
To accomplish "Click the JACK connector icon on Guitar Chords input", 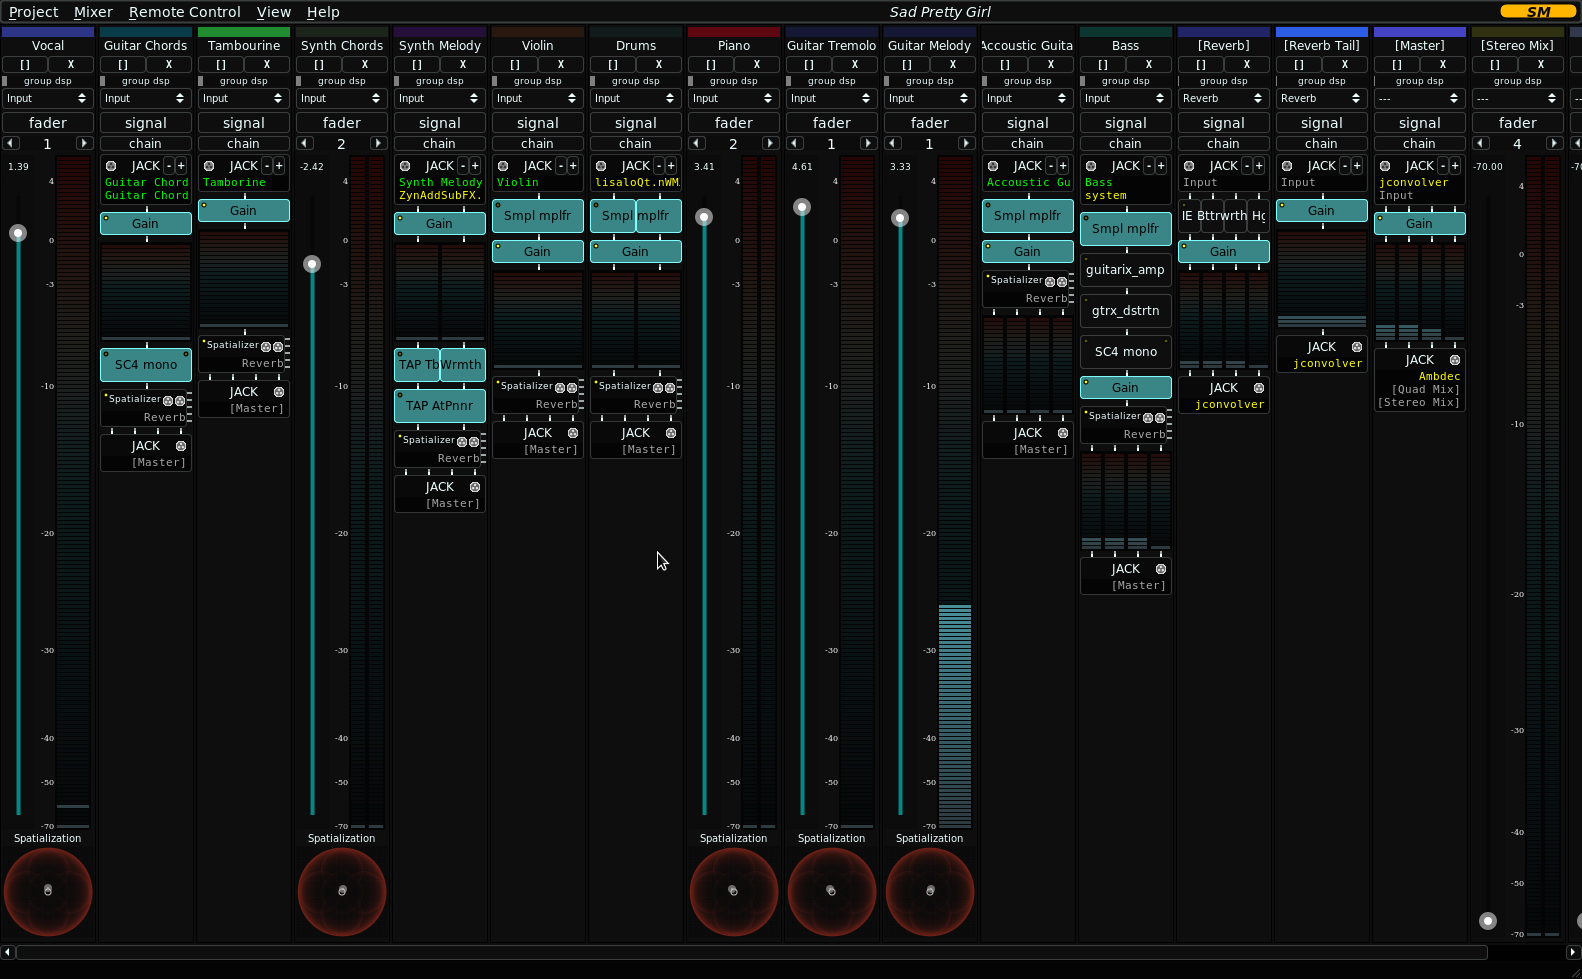I will tap(111, 166).
